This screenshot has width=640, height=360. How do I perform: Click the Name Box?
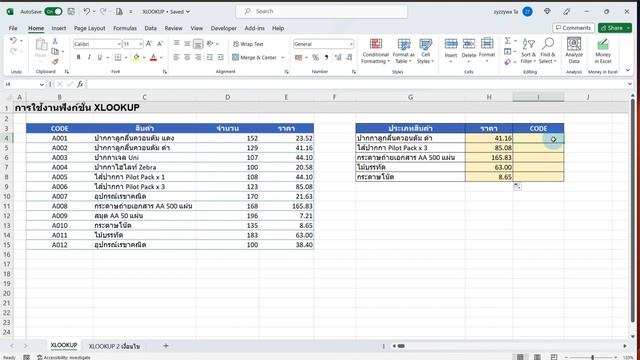coord(24,84)
